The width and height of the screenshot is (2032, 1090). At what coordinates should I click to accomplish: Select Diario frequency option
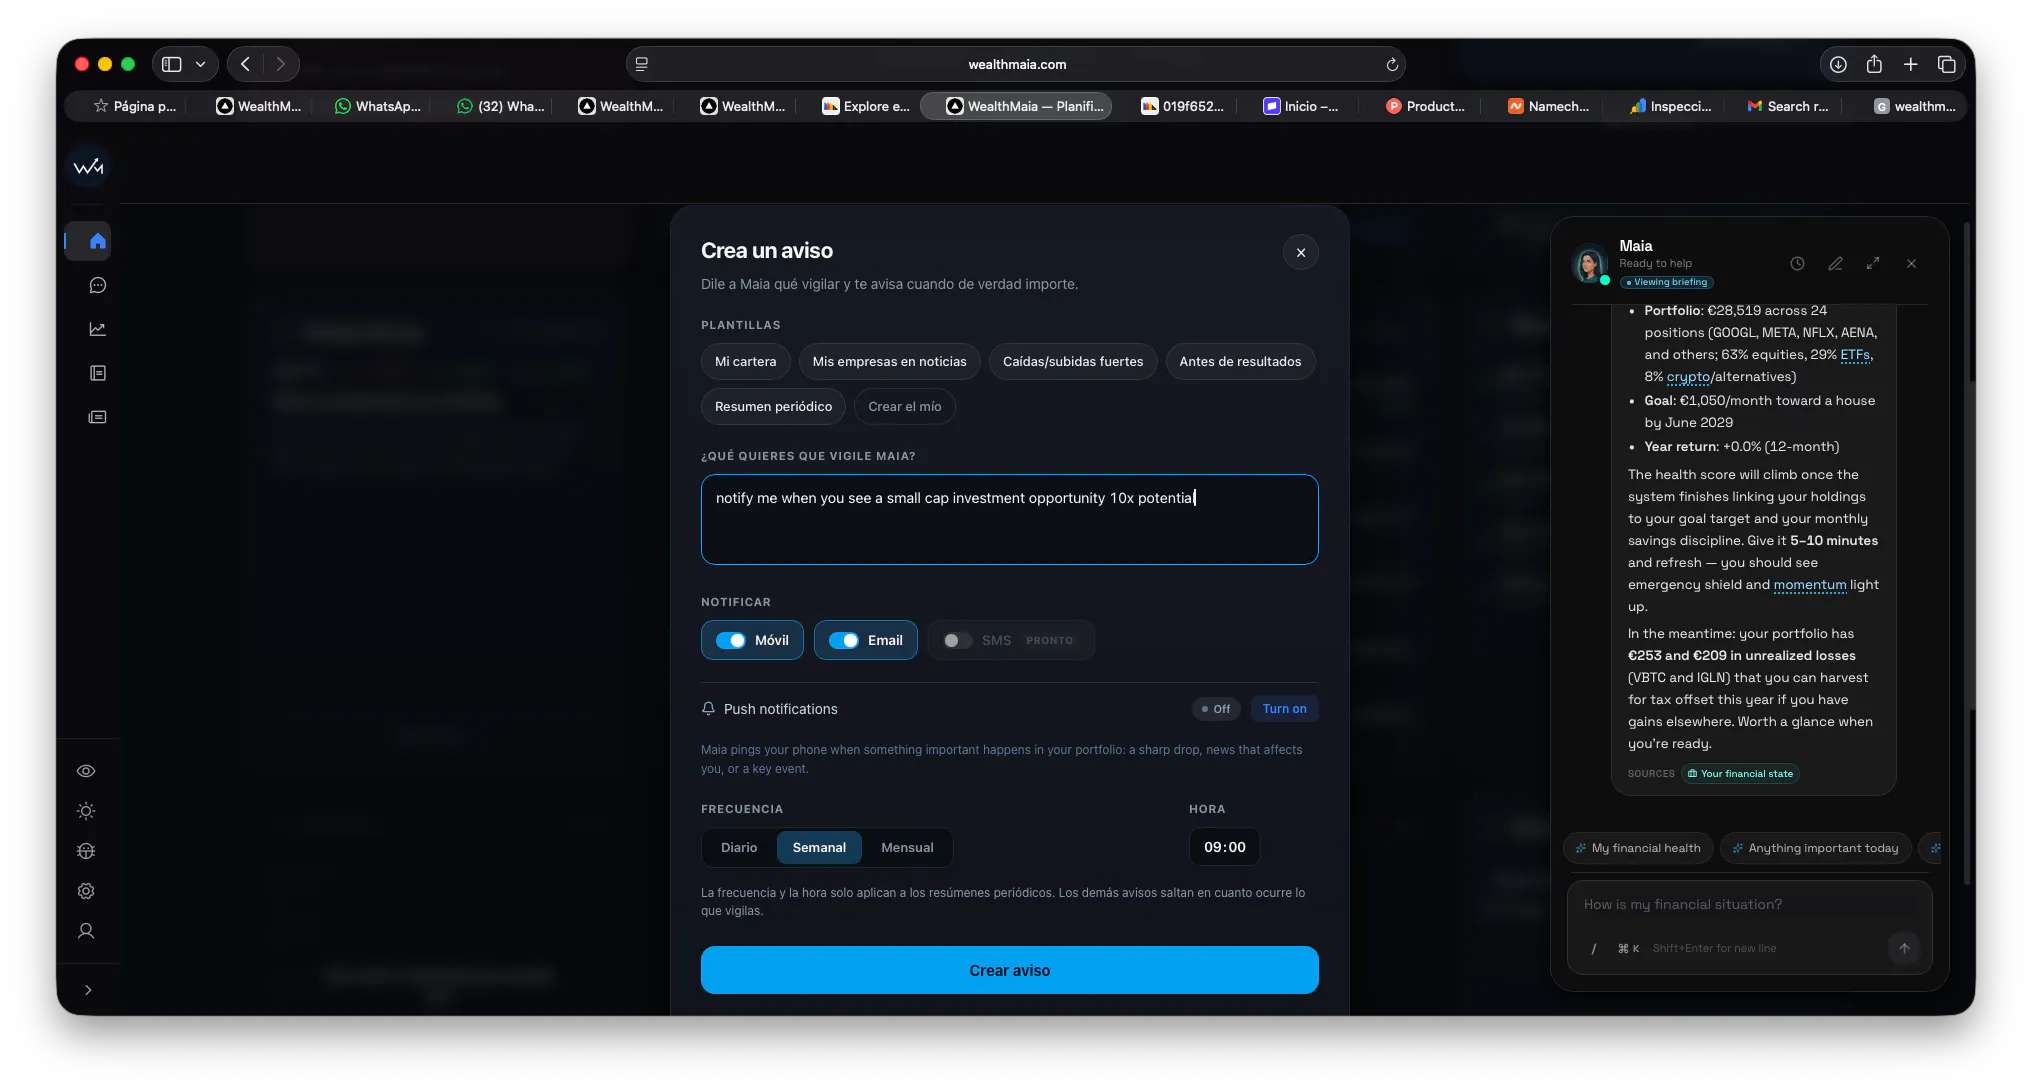coord(739,847)
